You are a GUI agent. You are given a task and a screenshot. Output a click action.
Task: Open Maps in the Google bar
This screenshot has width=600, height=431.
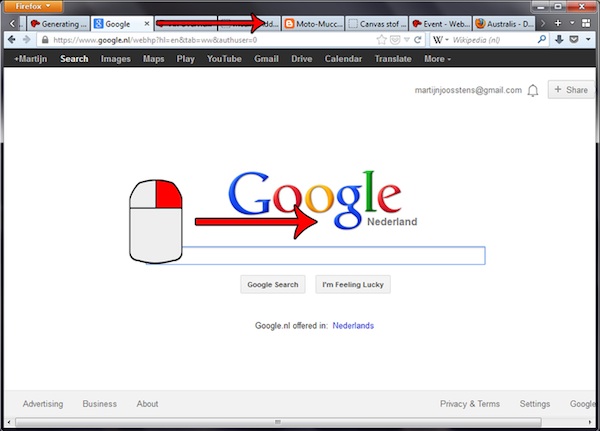point(153,59)
